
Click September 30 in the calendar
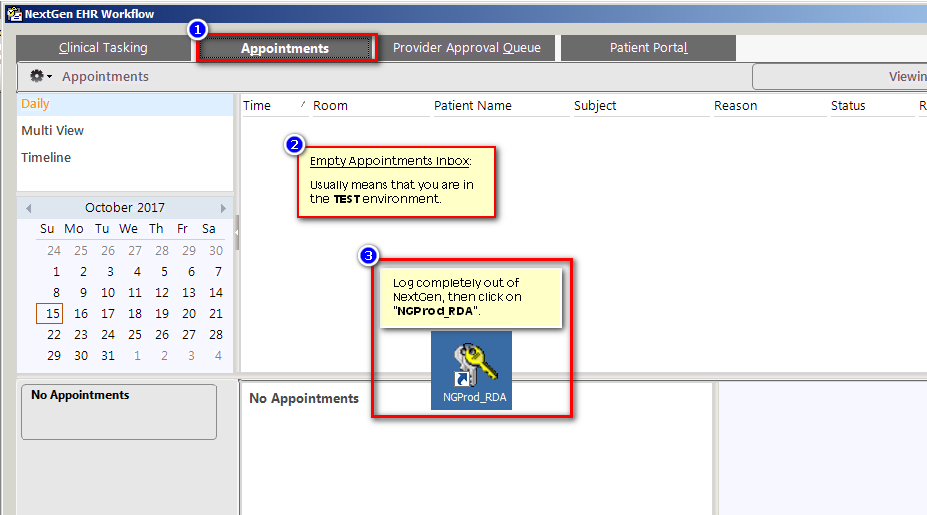(216, 251)
